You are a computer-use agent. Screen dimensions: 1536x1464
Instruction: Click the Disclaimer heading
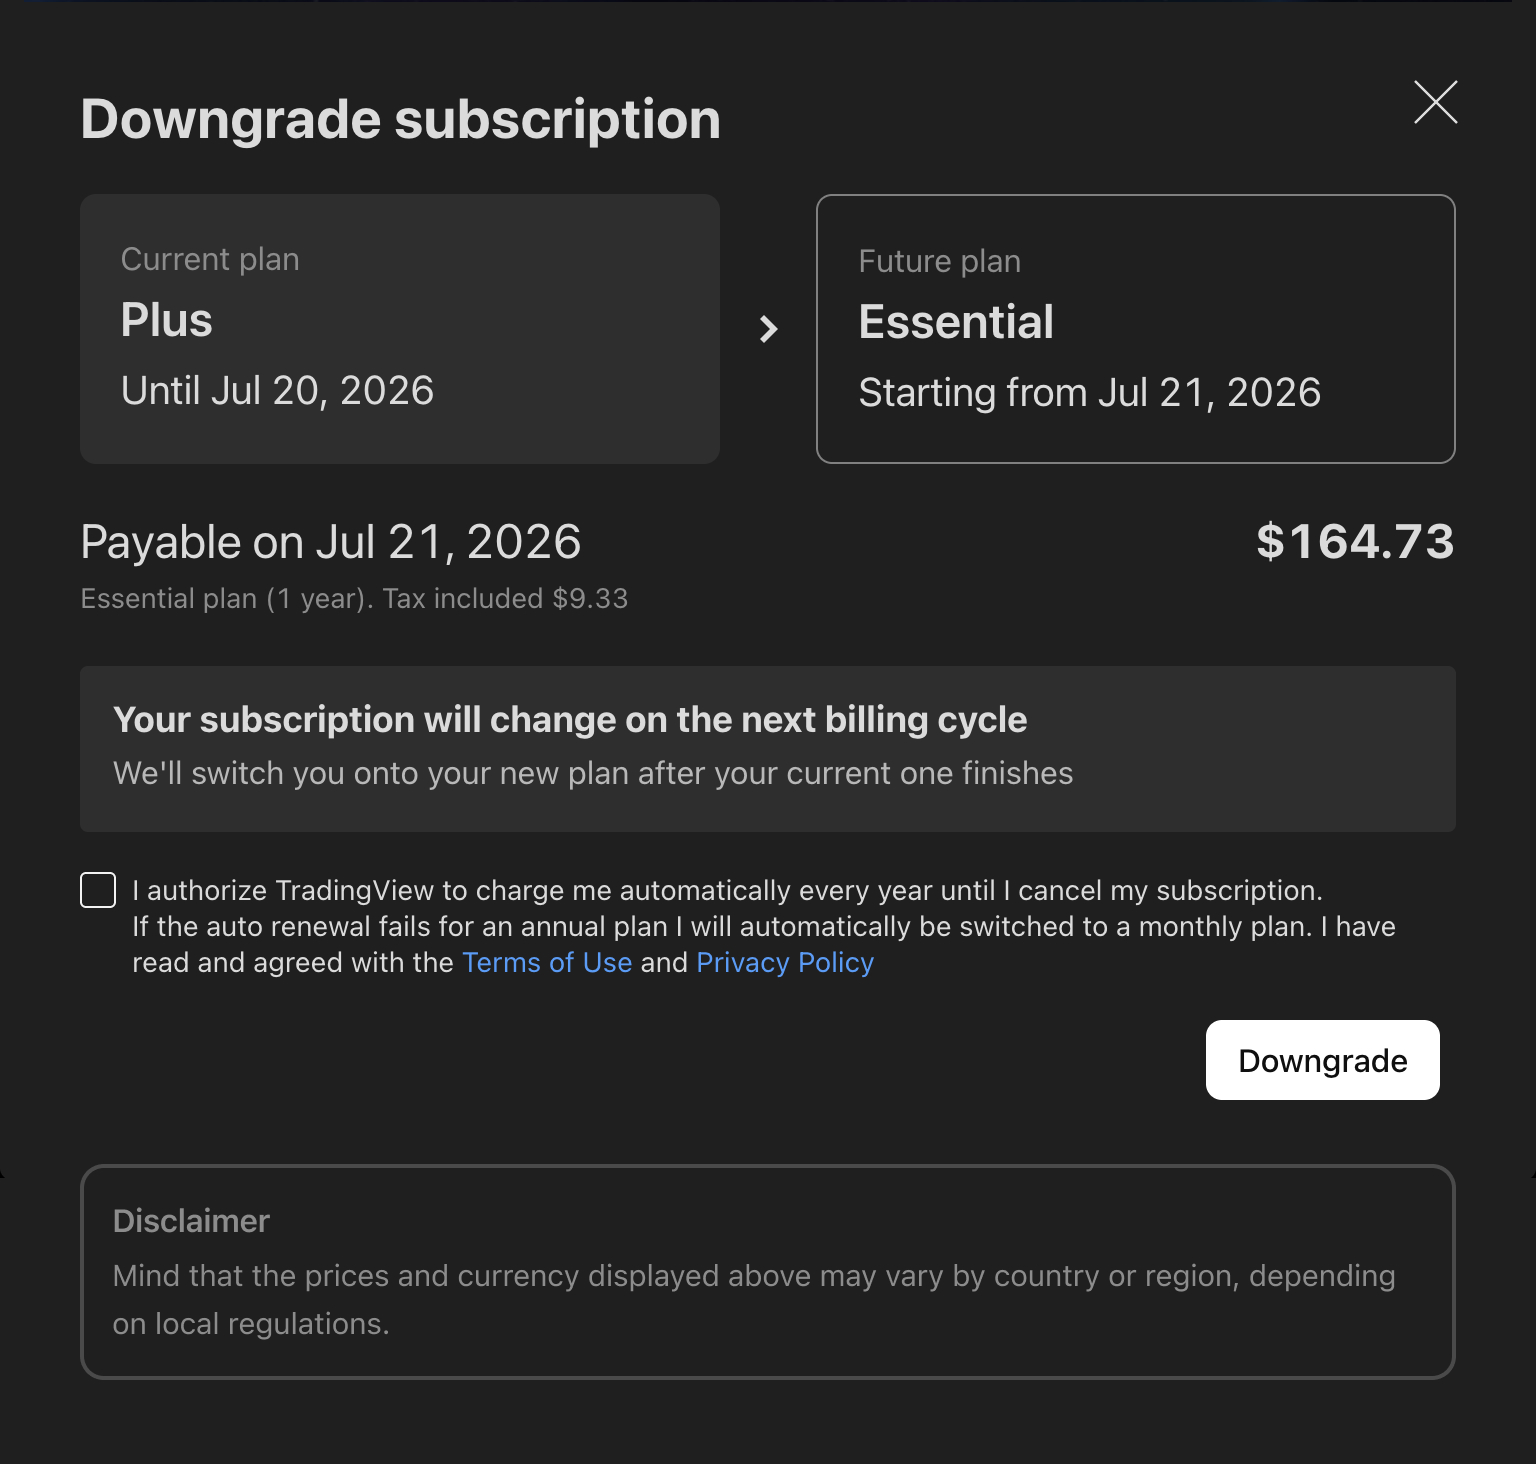pyautogui.click(x=191, y=1221)
